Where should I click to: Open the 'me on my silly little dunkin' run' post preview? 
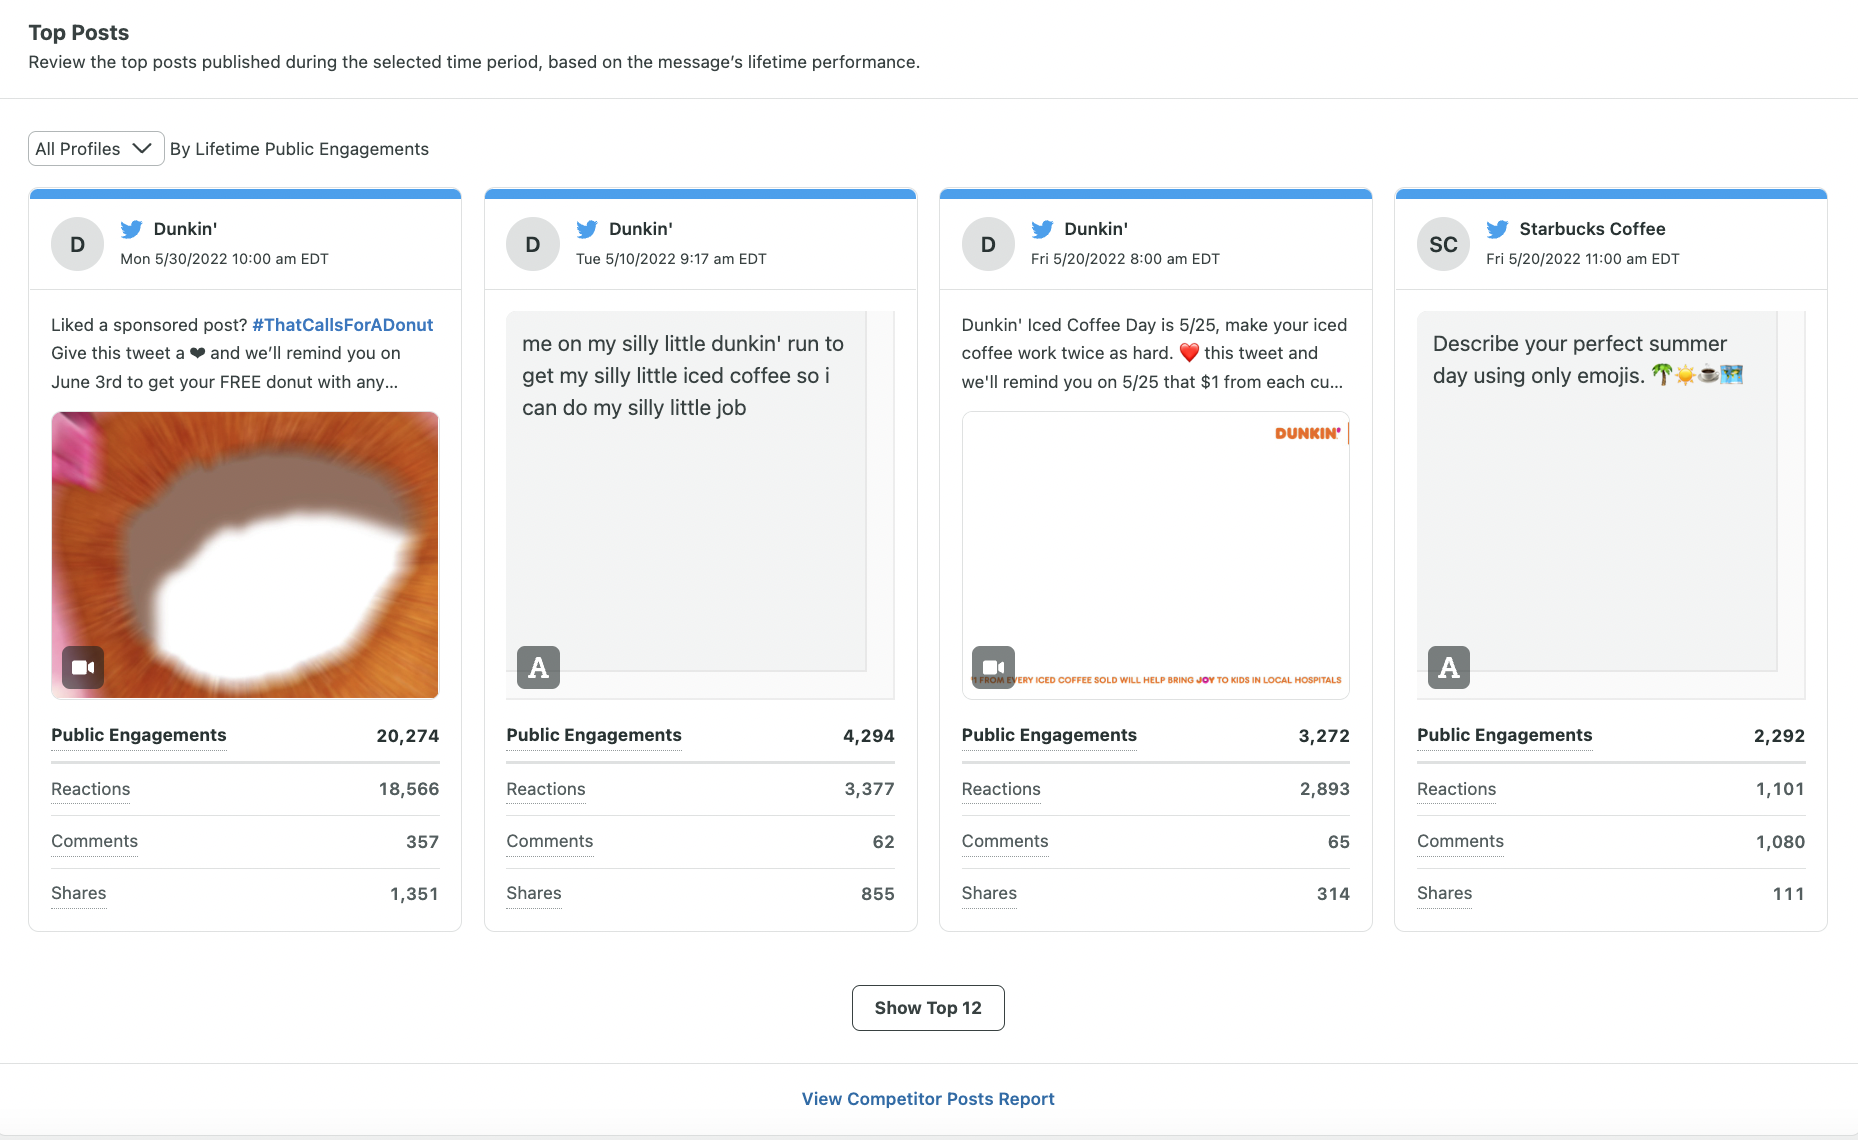click(x=700, y=505)
